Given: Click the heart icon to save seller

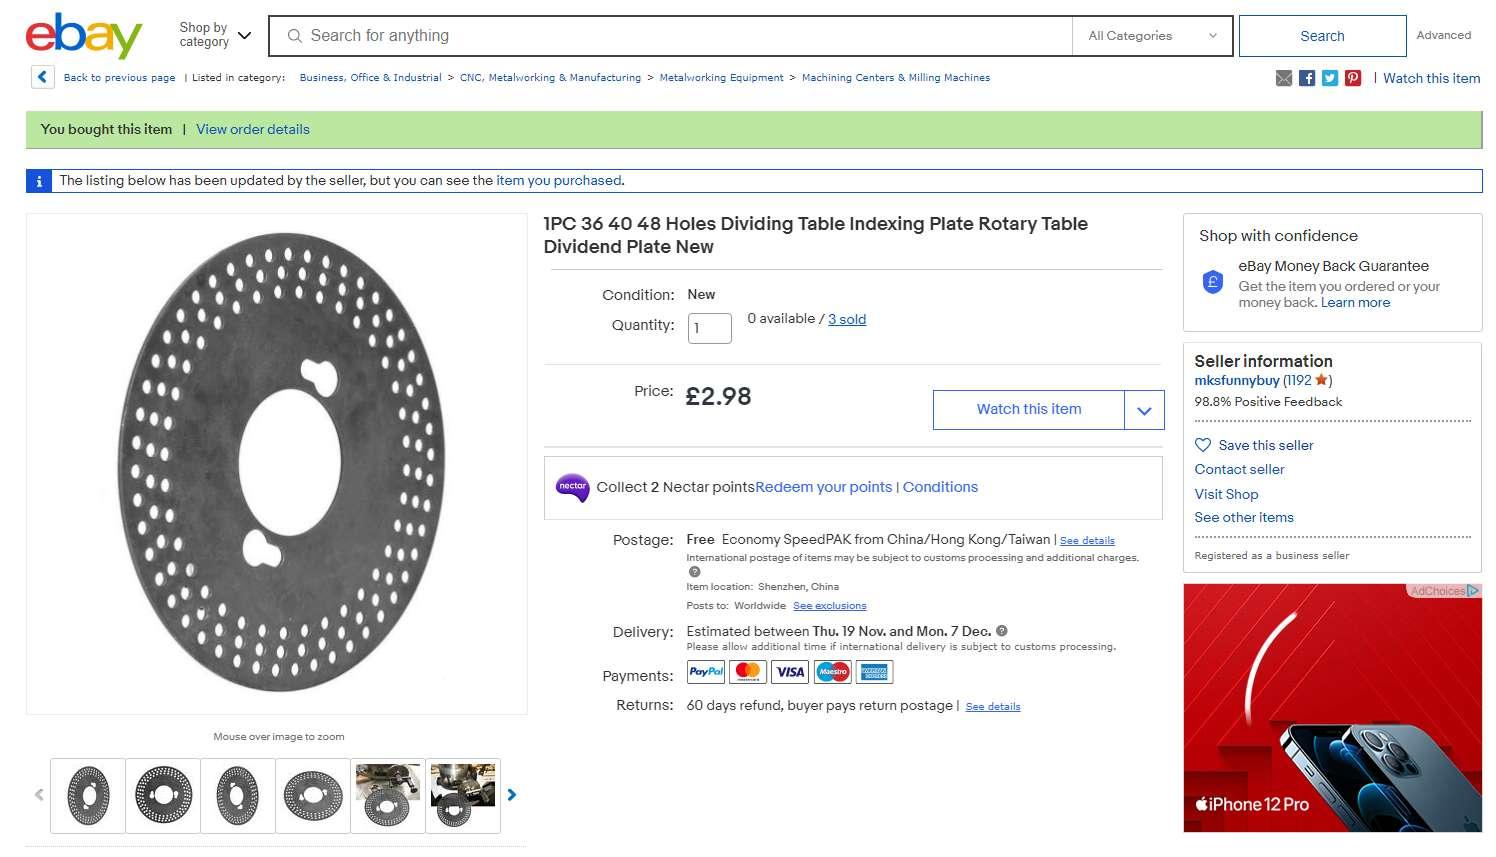Looking at the screenshot, I should (1203, 445).
